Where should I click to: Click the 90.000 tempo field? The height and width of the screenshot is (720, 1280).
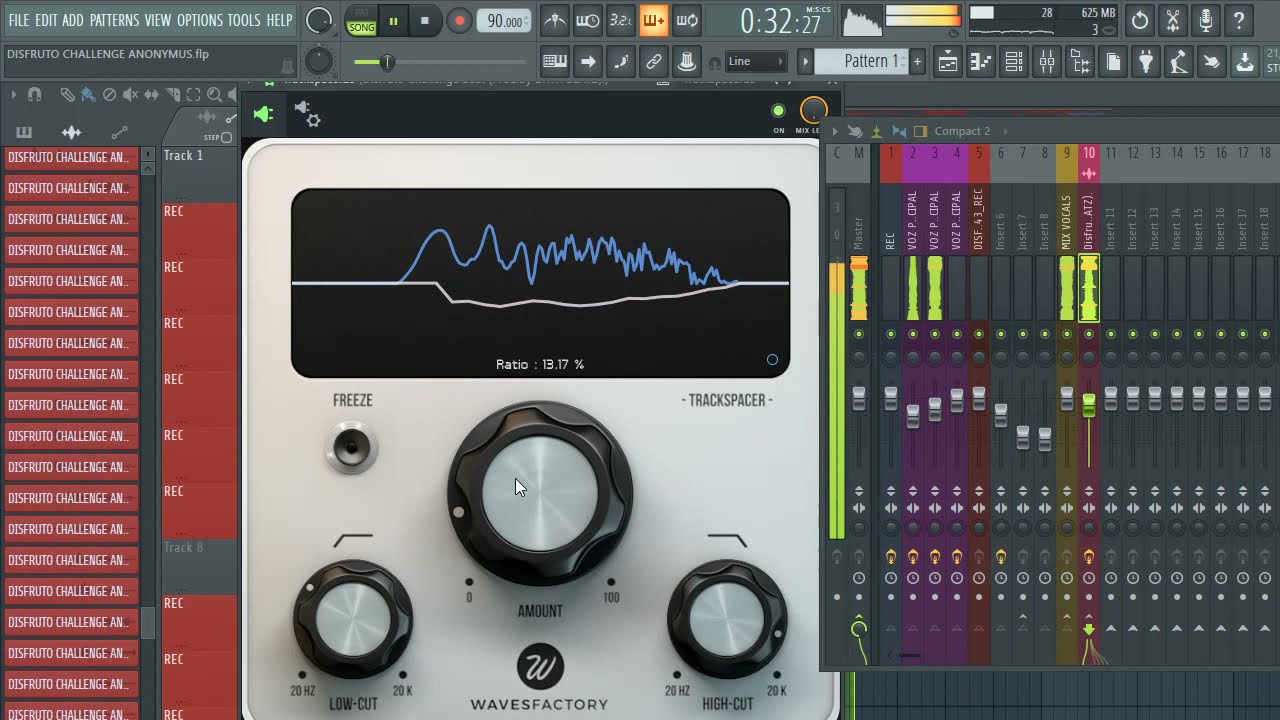pyautogui.click(x=504, y=21)
